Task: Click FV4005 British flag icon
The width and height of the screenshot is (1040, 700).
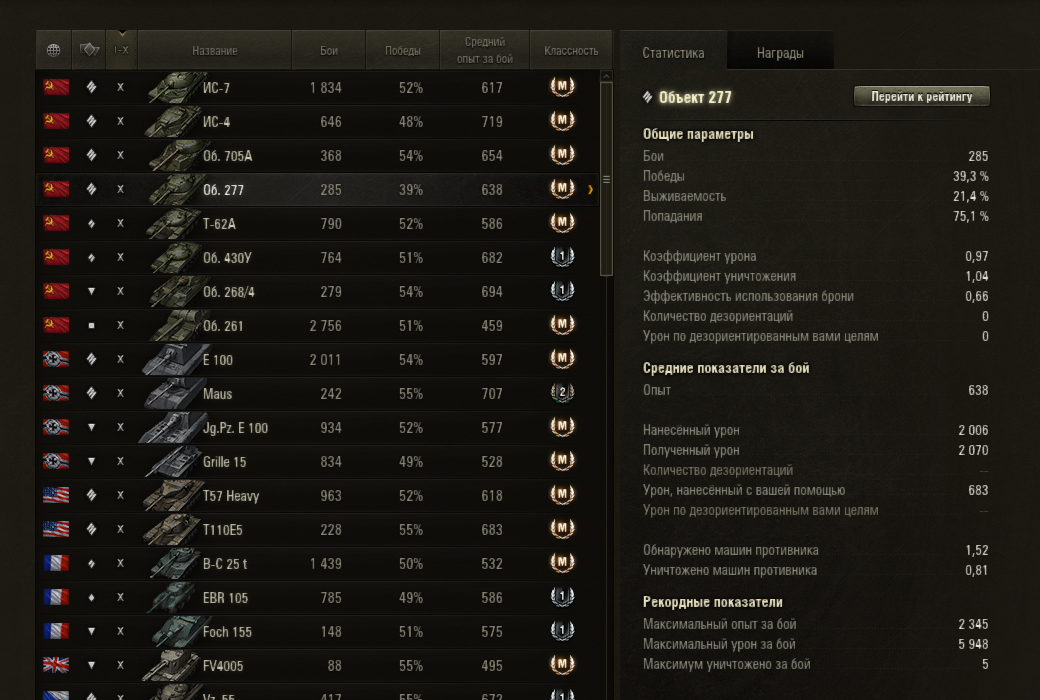Action: [x=56, y=665]
